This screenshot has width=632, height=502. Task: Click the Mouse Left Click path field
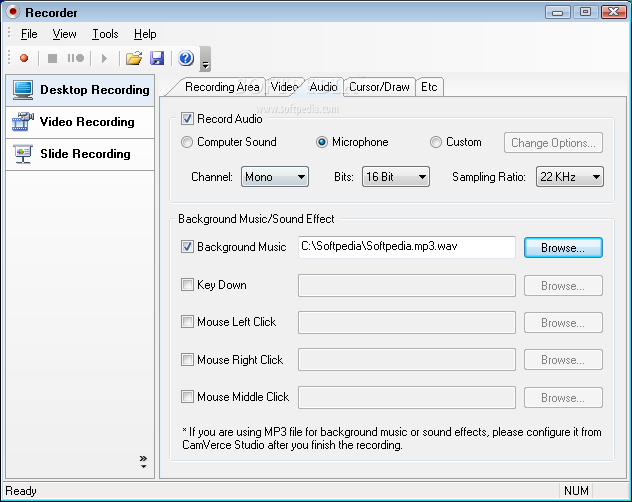coord(407,323)
